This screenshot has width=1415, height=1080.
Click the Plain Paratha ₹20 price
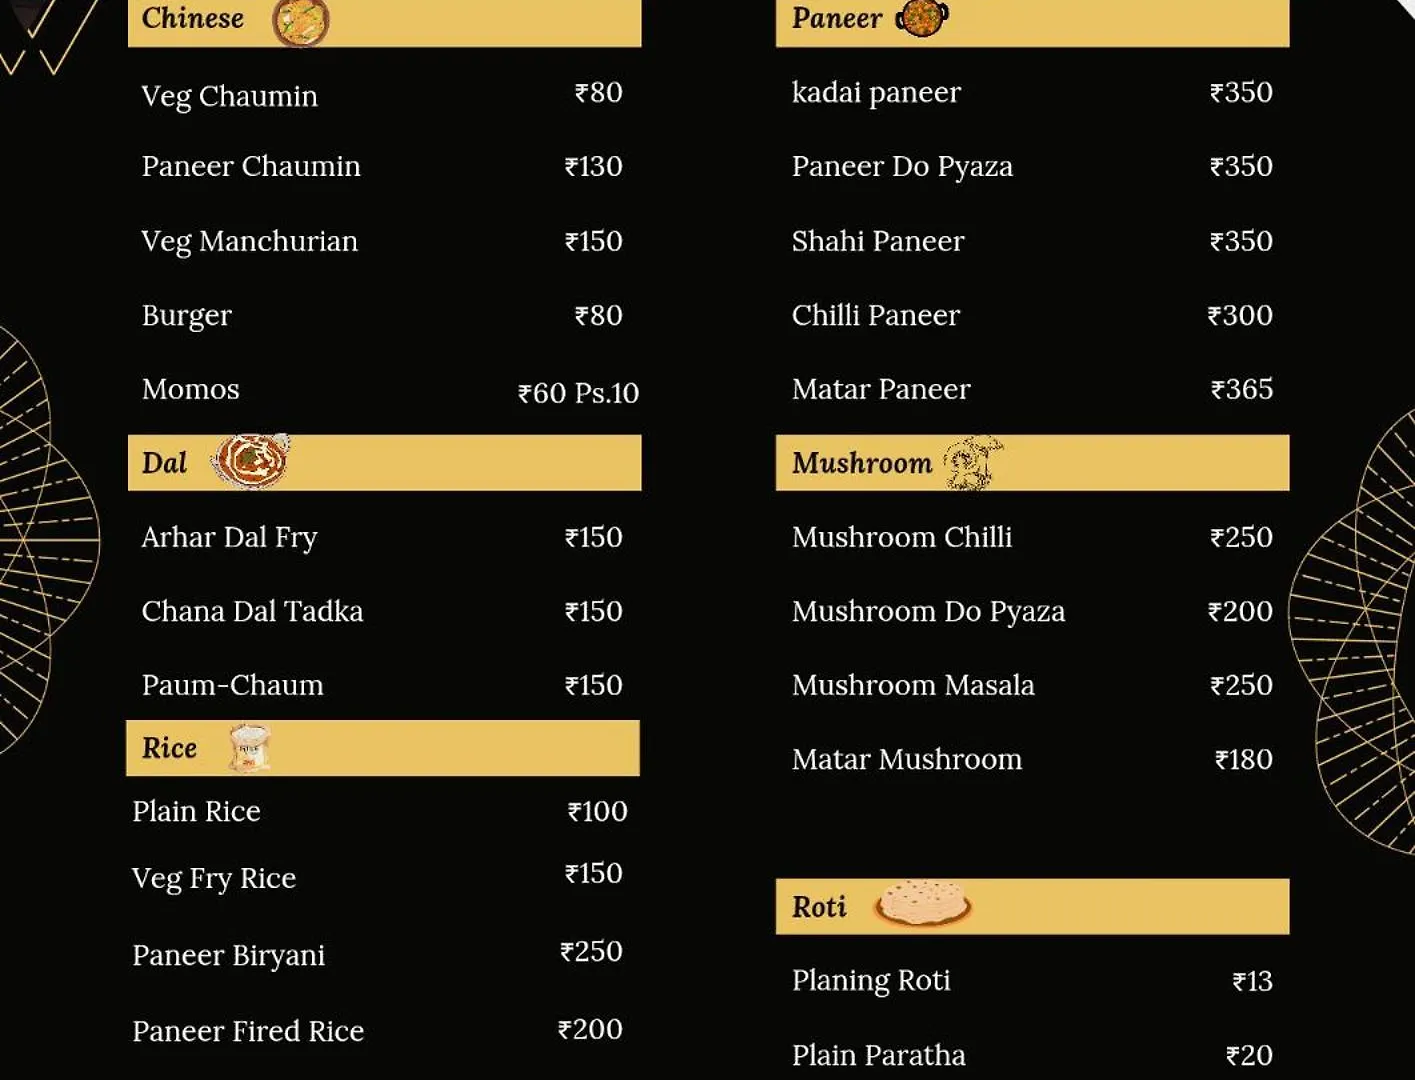coord(1249,1055)
